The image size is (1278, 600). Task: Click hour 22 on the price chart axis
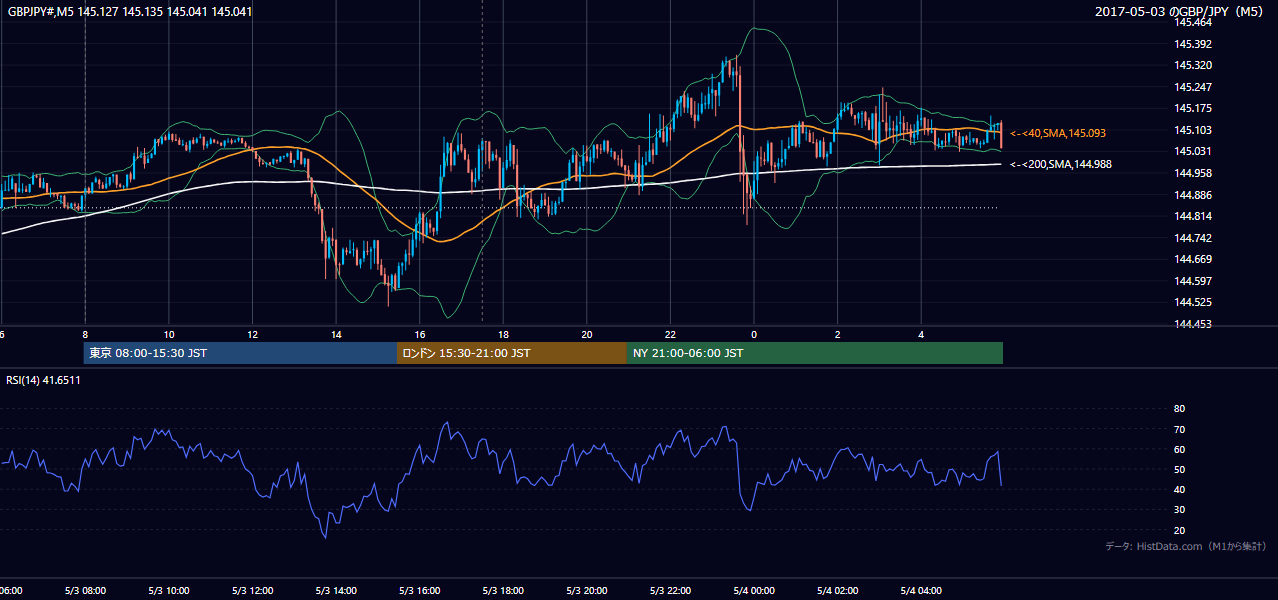[x=670, y=334]
